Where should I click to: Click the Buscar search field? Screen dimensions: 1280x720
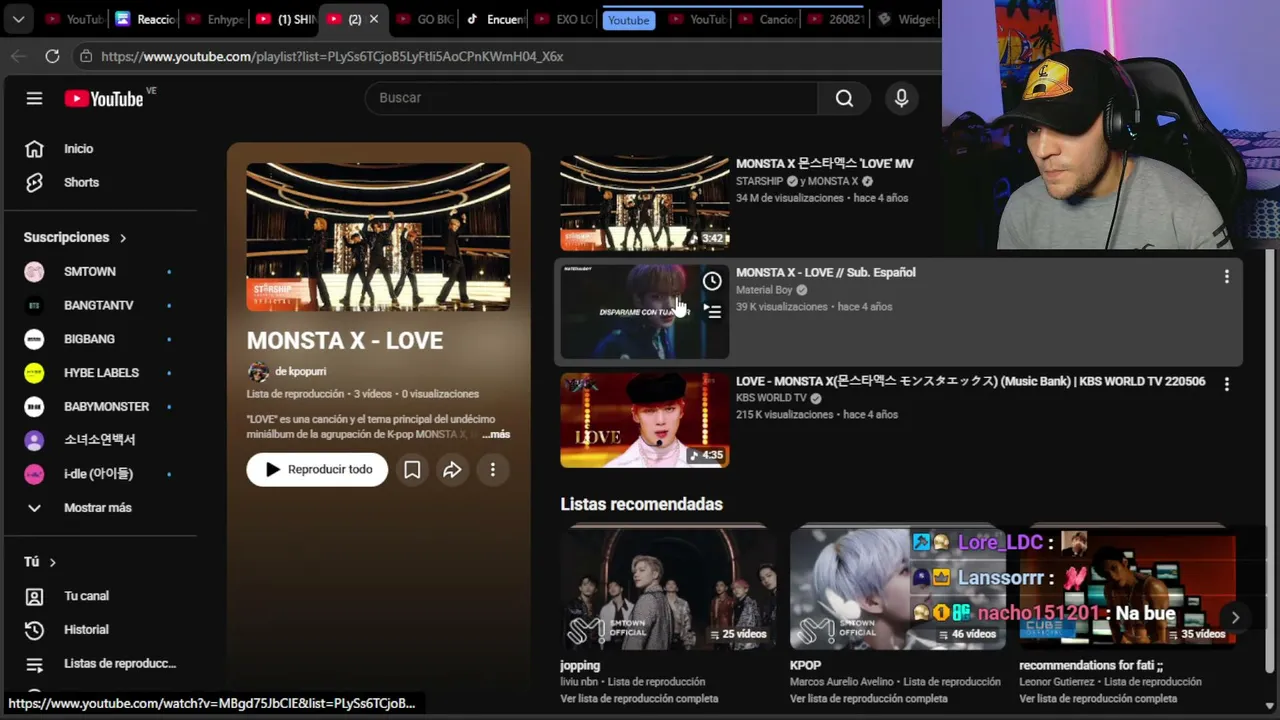pyautogui.click(x=591, y=98)
